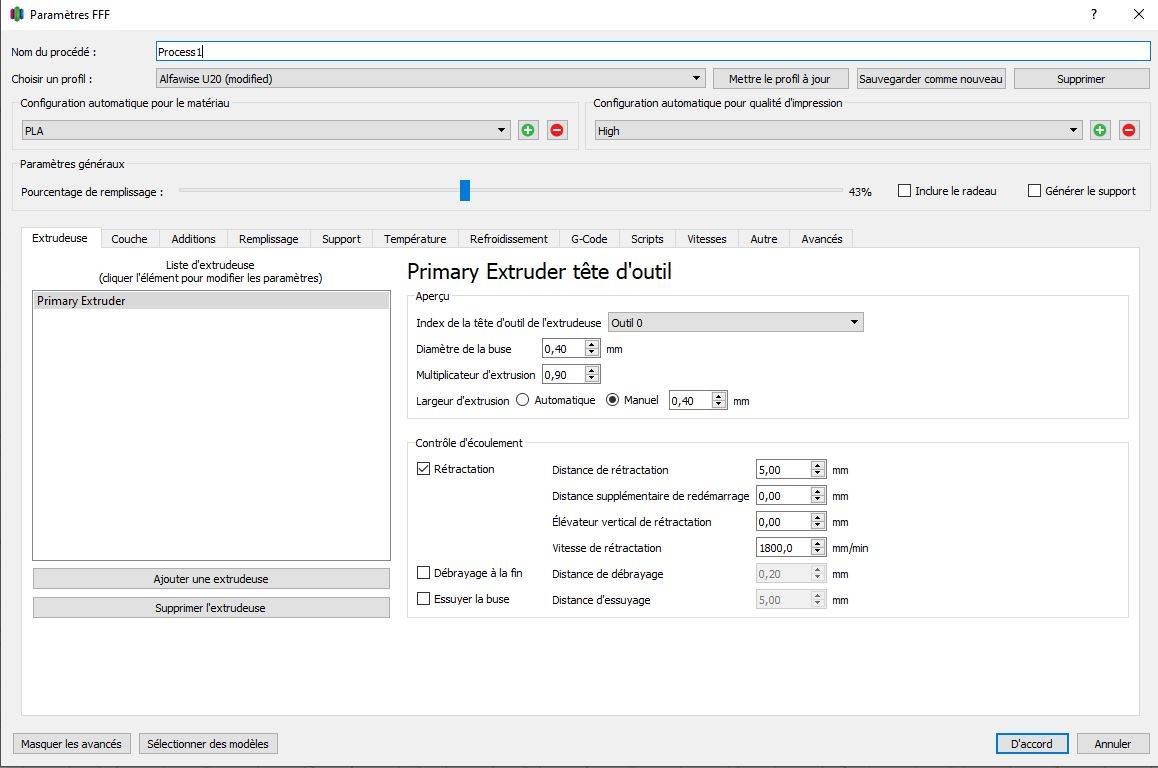This screenshot has width=1158, height=768.
Task: Increase Élévateur vertical de rétractation value
Action: pos(818,517)
